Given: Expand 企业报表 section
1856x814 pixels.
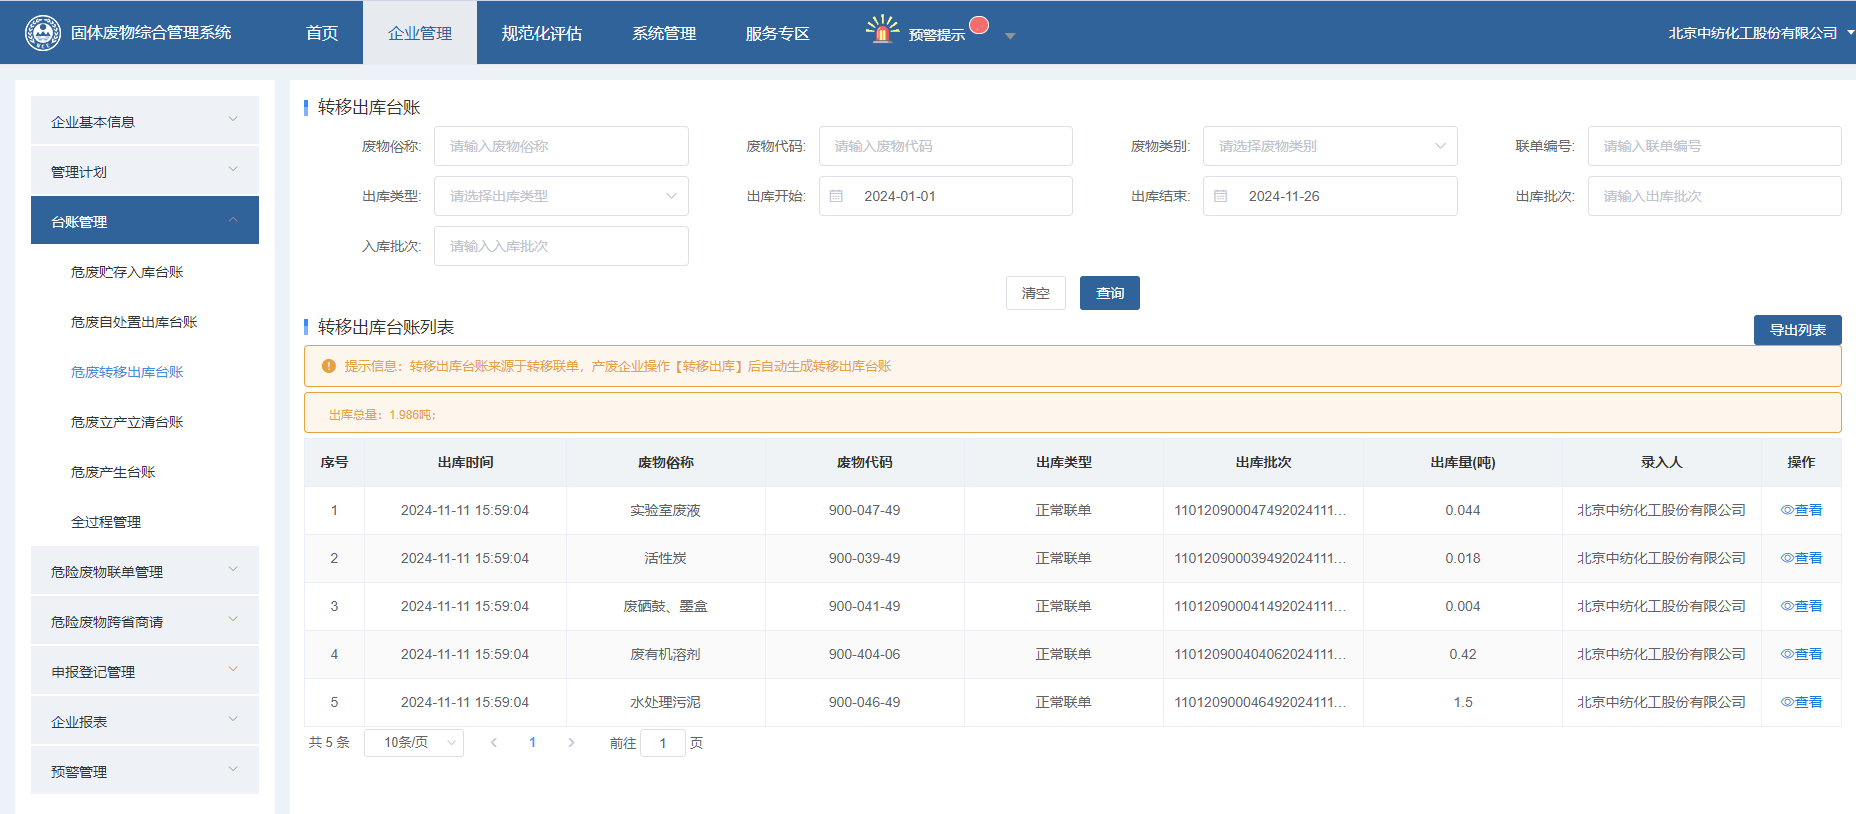Looking at the screenshot, I should tap(145, 721).
